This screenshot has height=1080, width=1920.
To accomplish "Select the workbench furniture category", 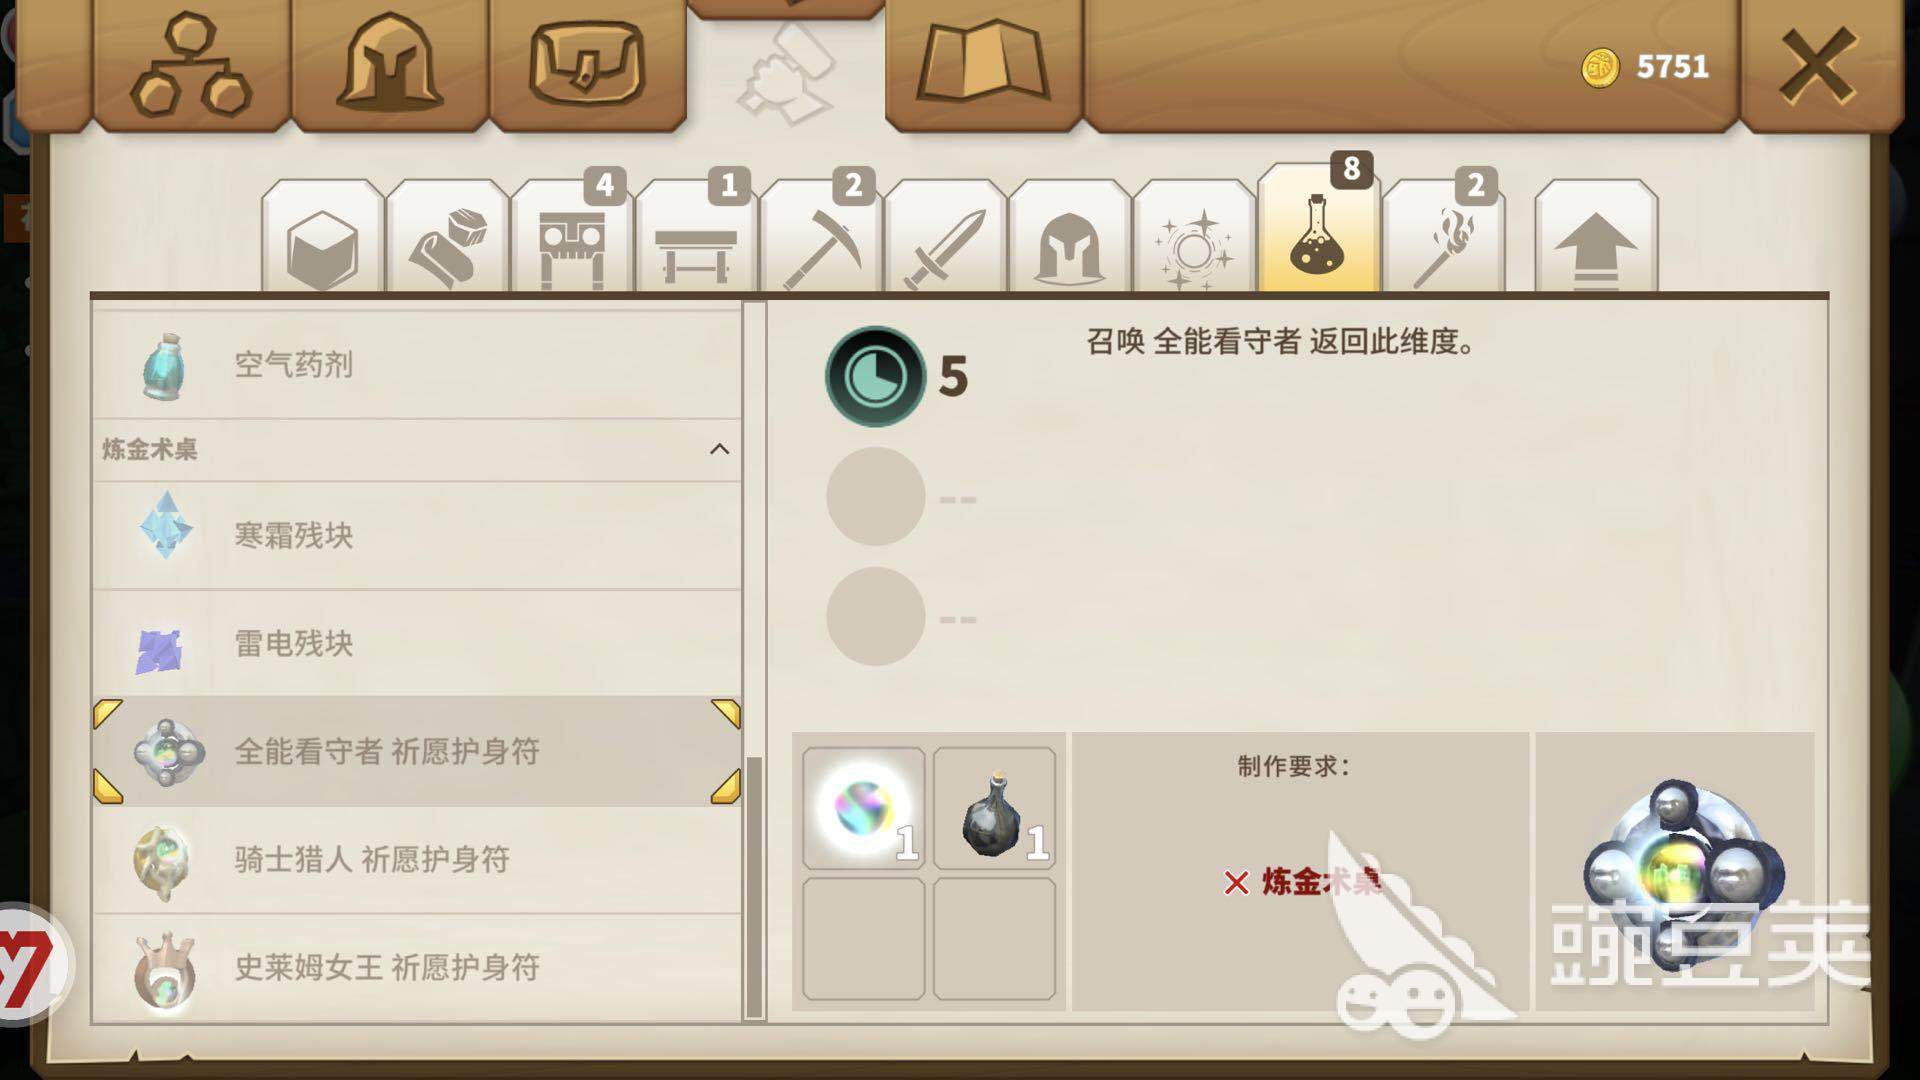I will point(696,238).
